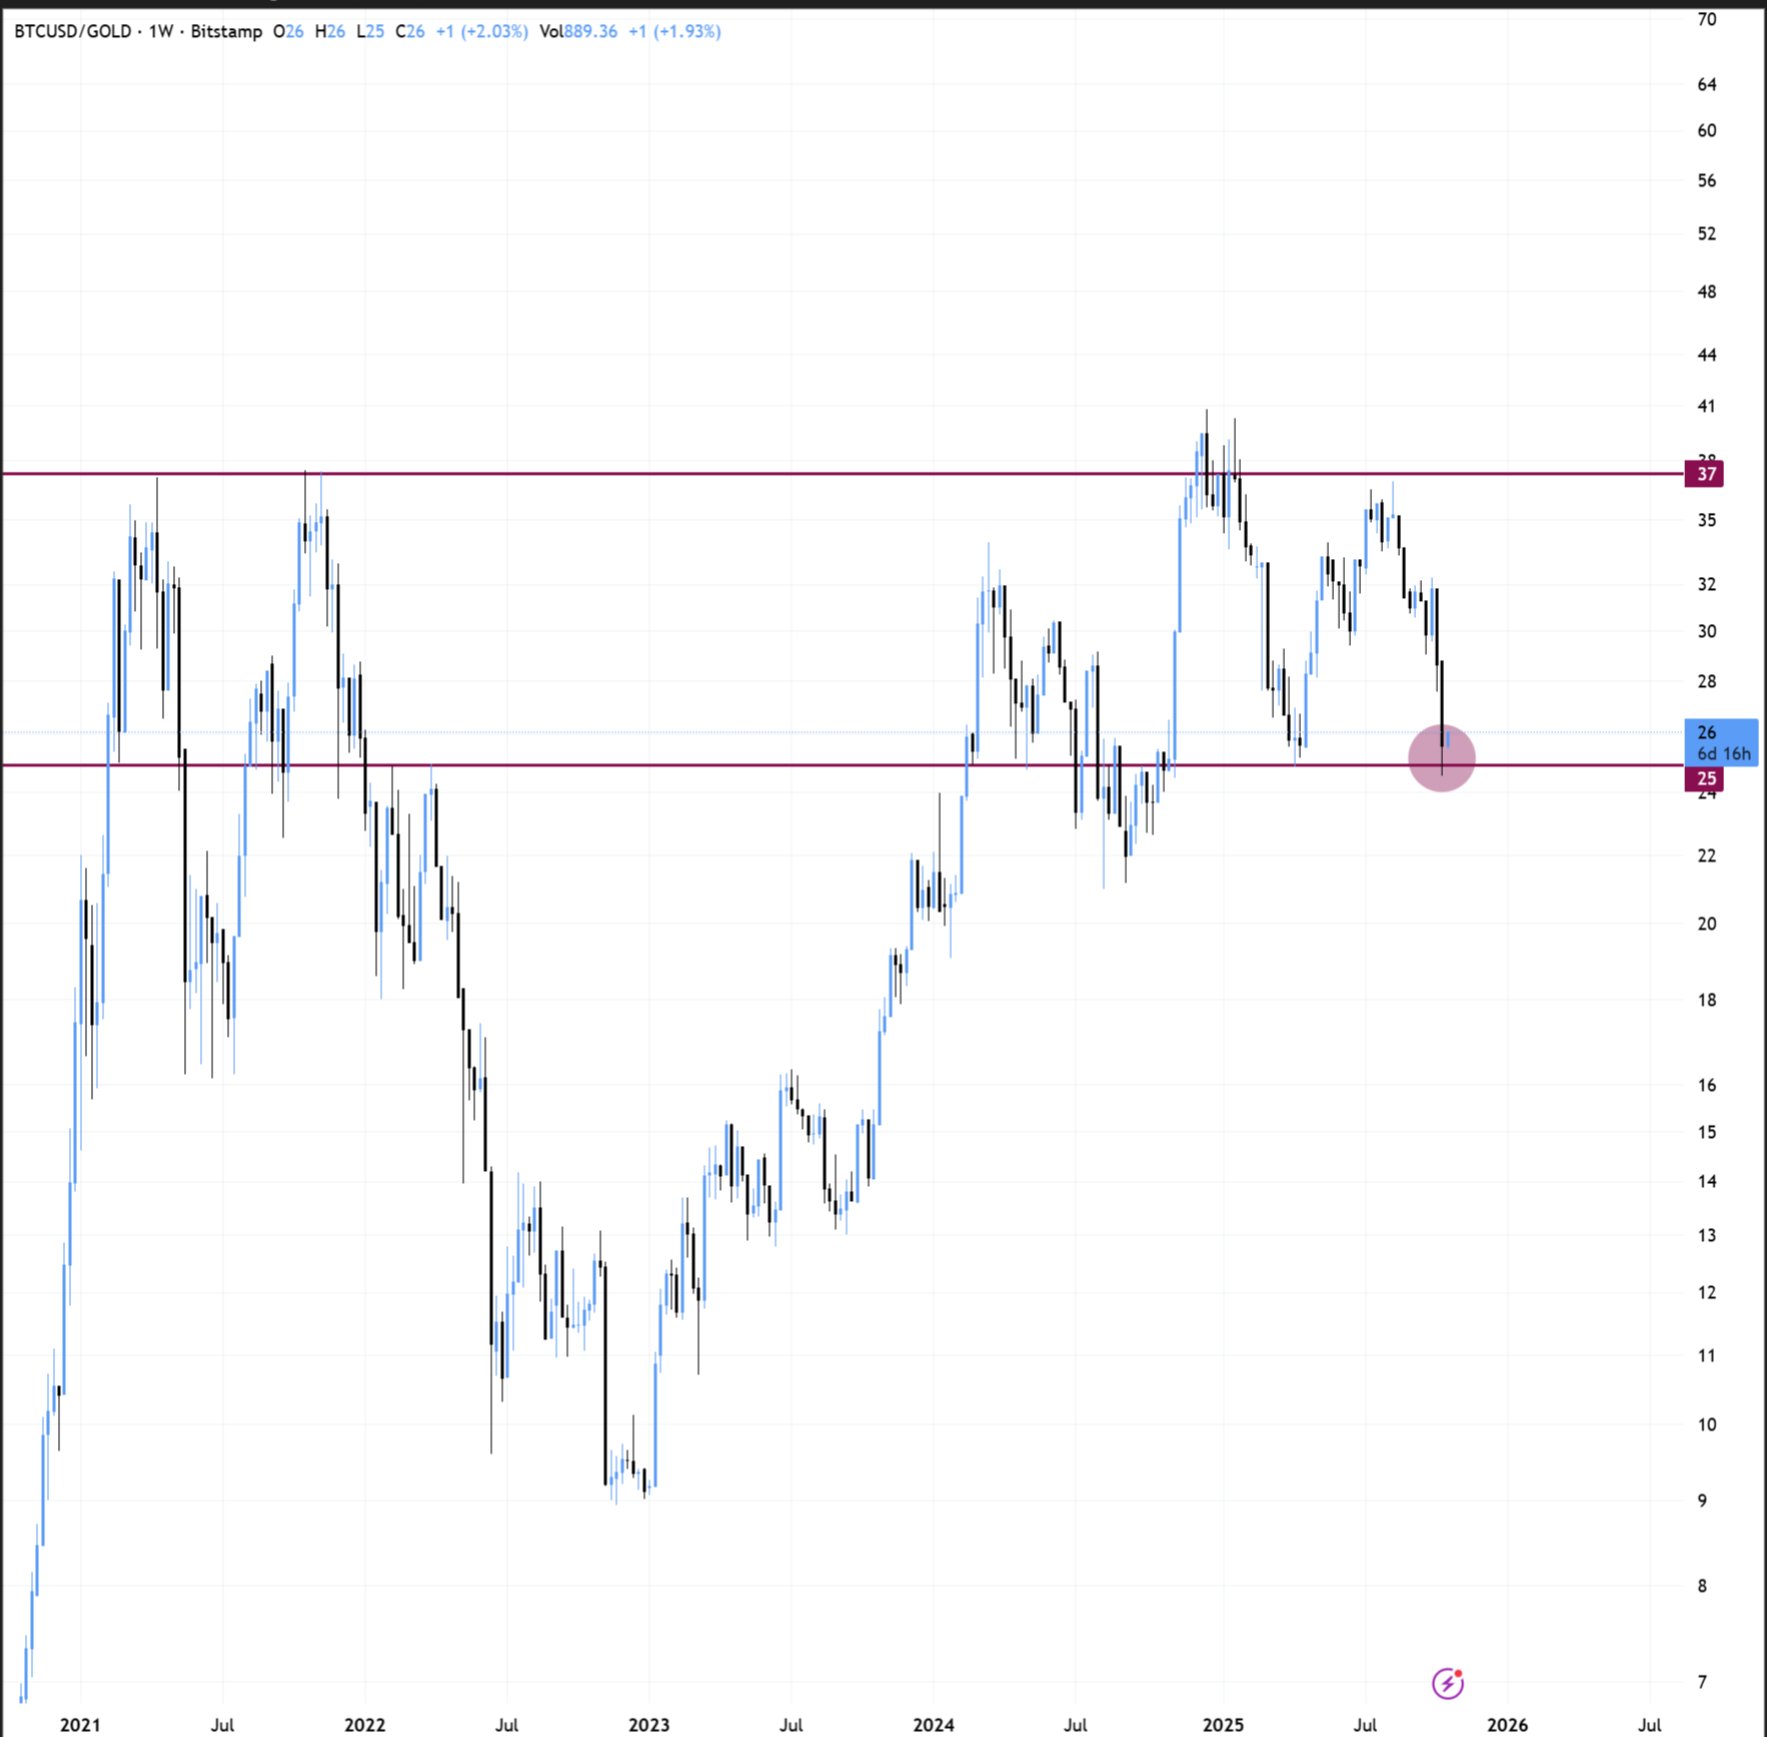1767x1737 pixels.
Task: Click the 6d 16h countdown label
Action: click(x=1723, y=754)
